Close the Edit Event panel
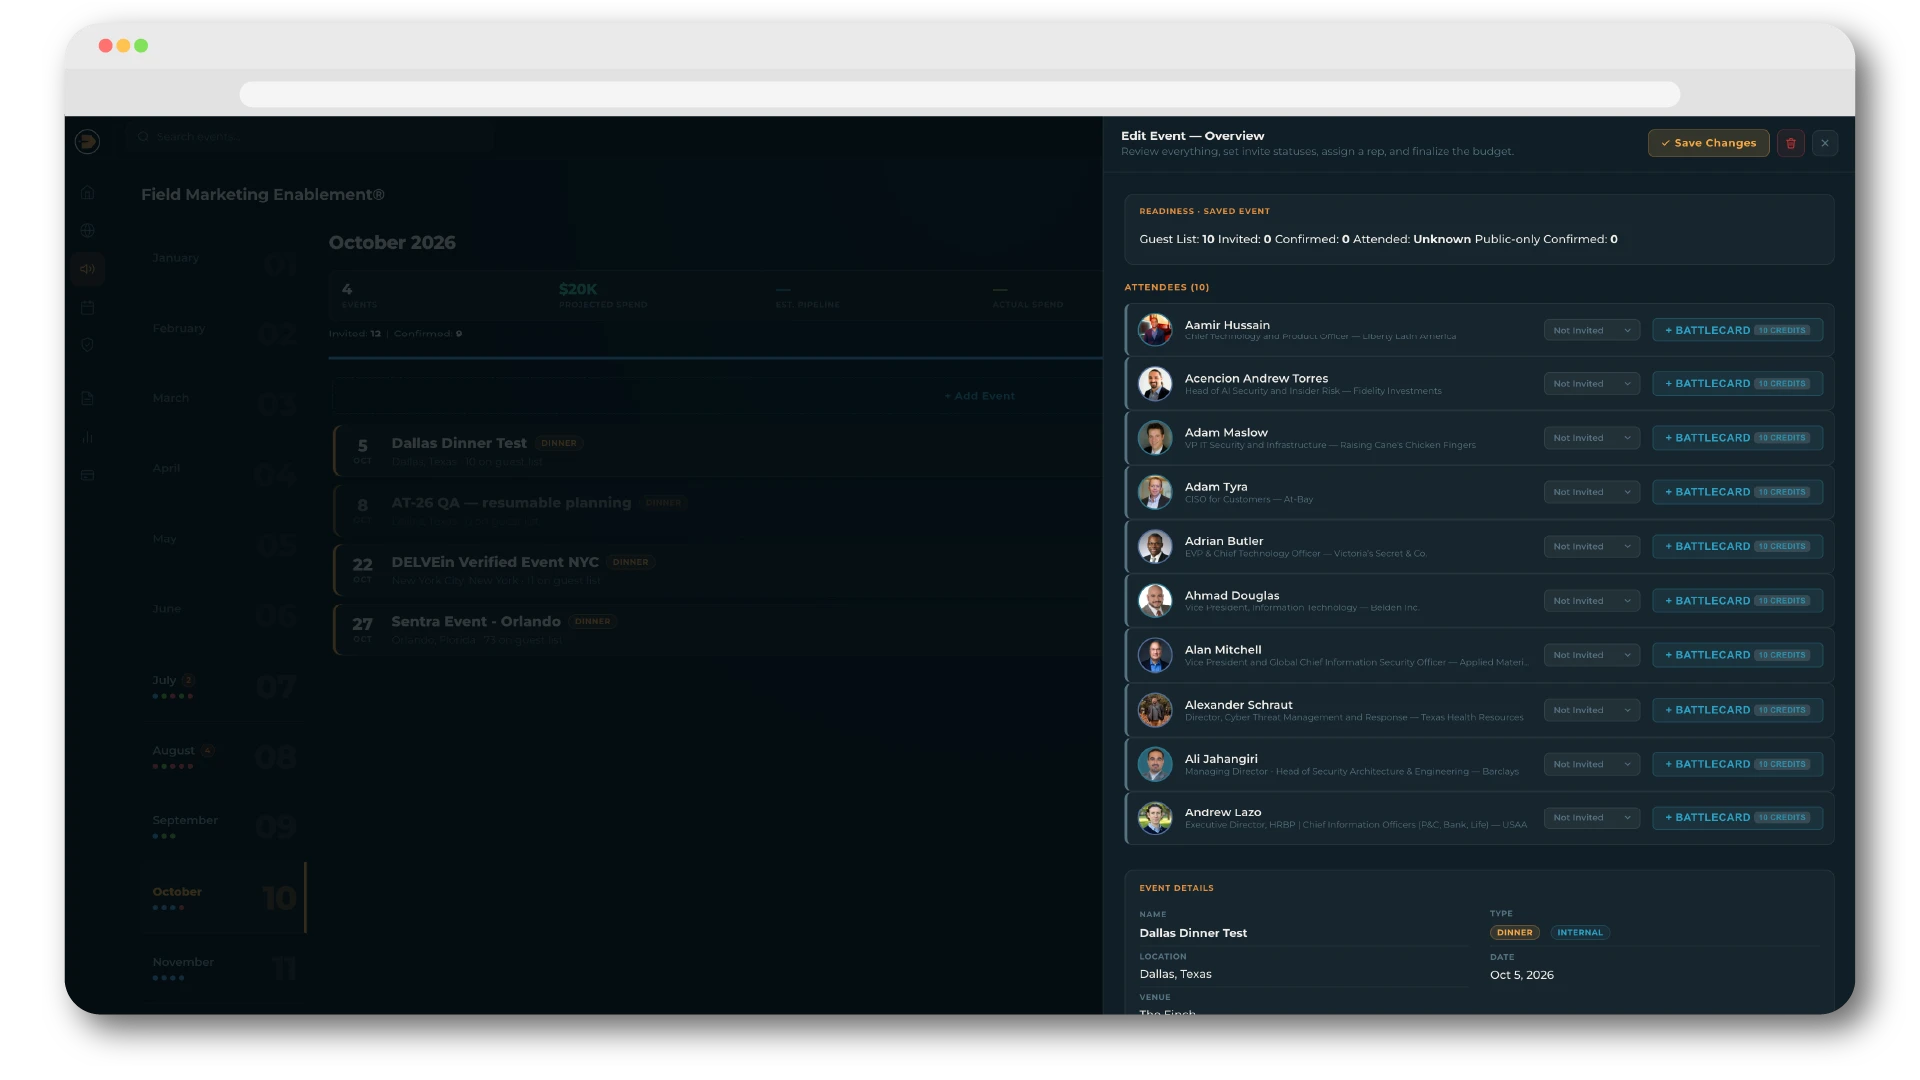Screen dimensions: 1920x1080 pos(1824,143)
